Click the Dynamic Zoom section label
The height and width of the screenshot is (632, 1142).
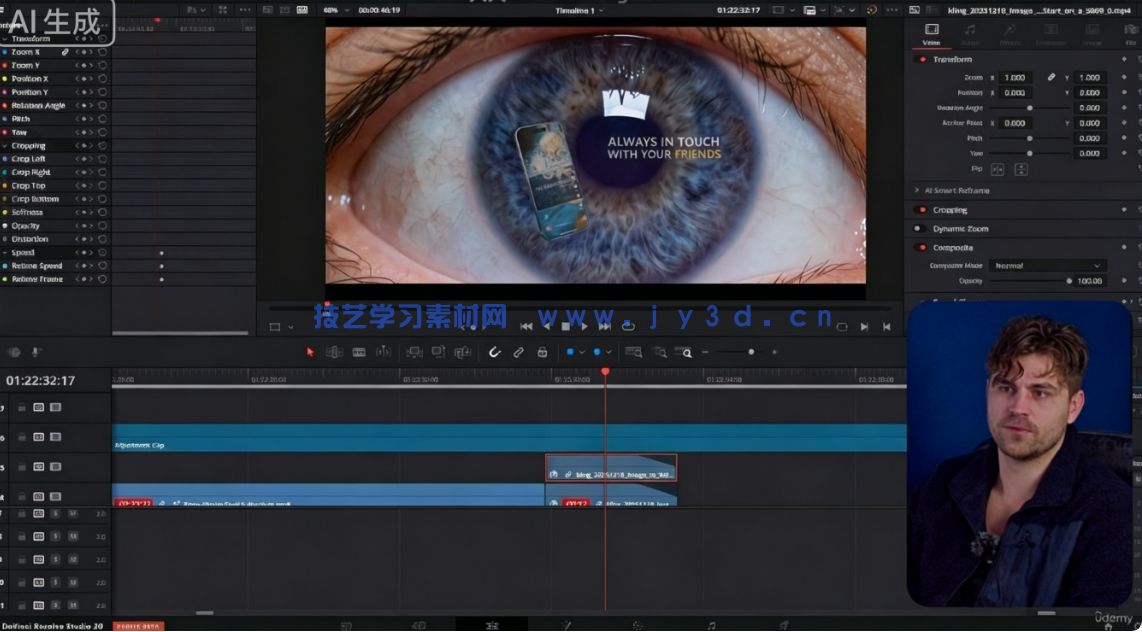960,228
